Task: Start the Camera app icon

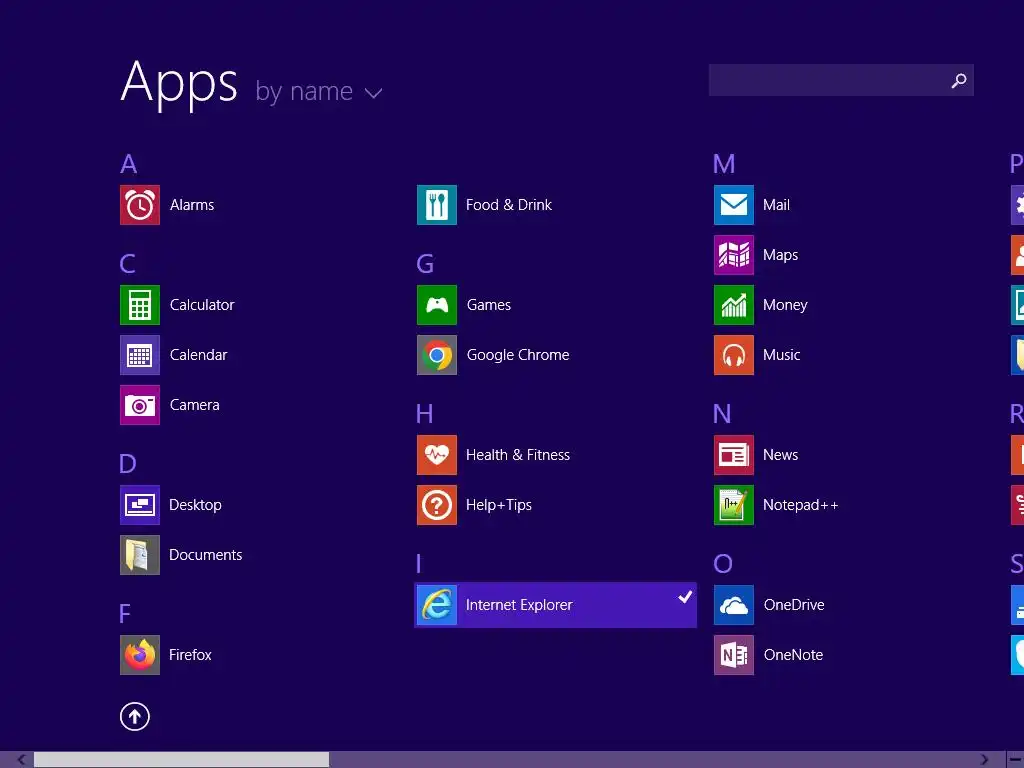Action: pos(140,405)
